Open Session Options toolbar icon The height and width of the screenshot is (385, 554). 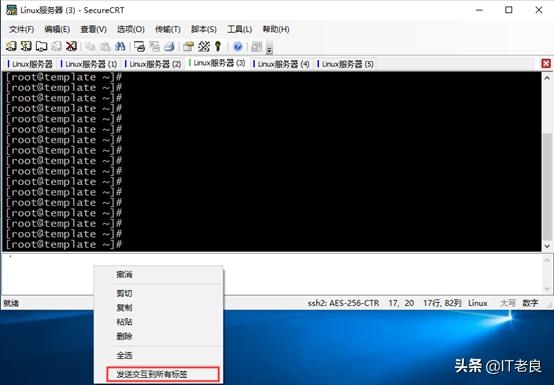click(188, 46)
